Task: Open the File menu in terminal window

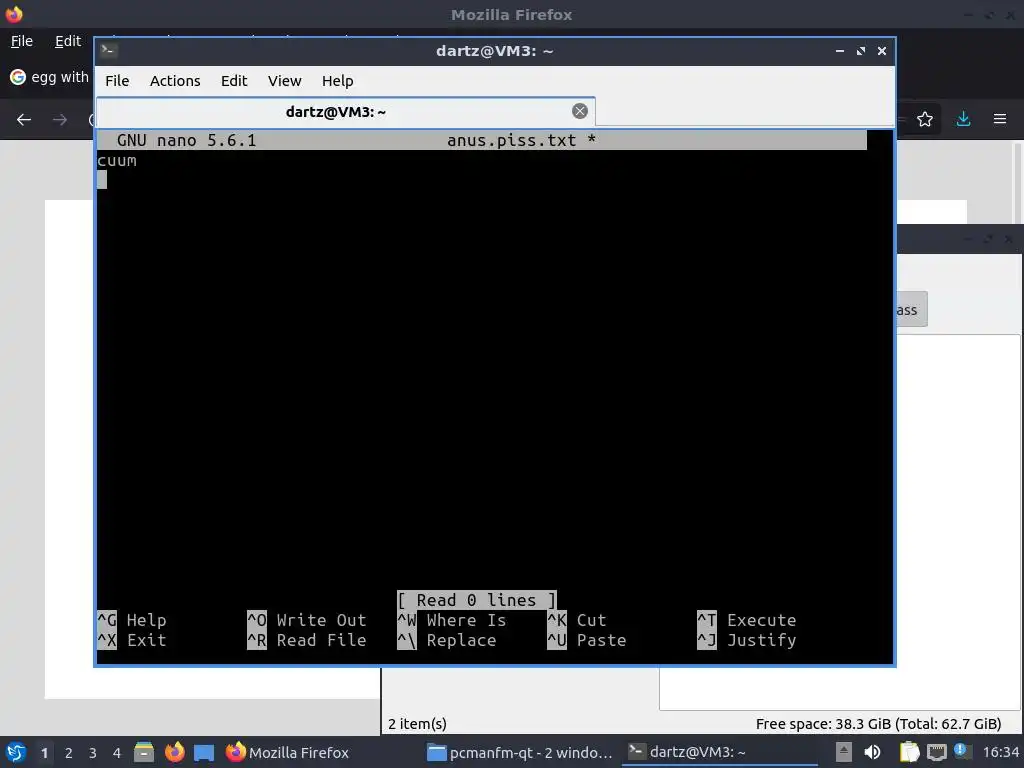Action: coord(117,81)
